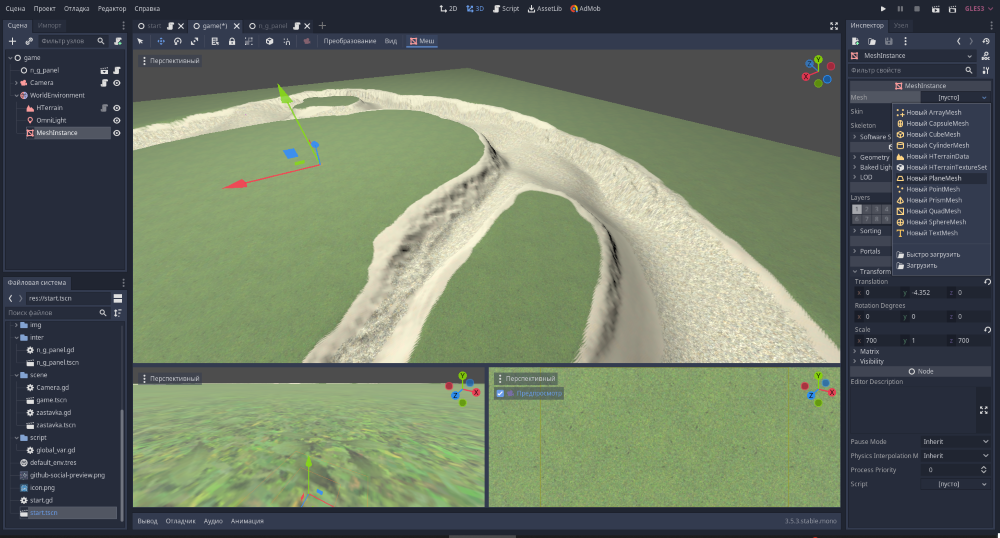Click the add new node plus icon

[12, 41]
